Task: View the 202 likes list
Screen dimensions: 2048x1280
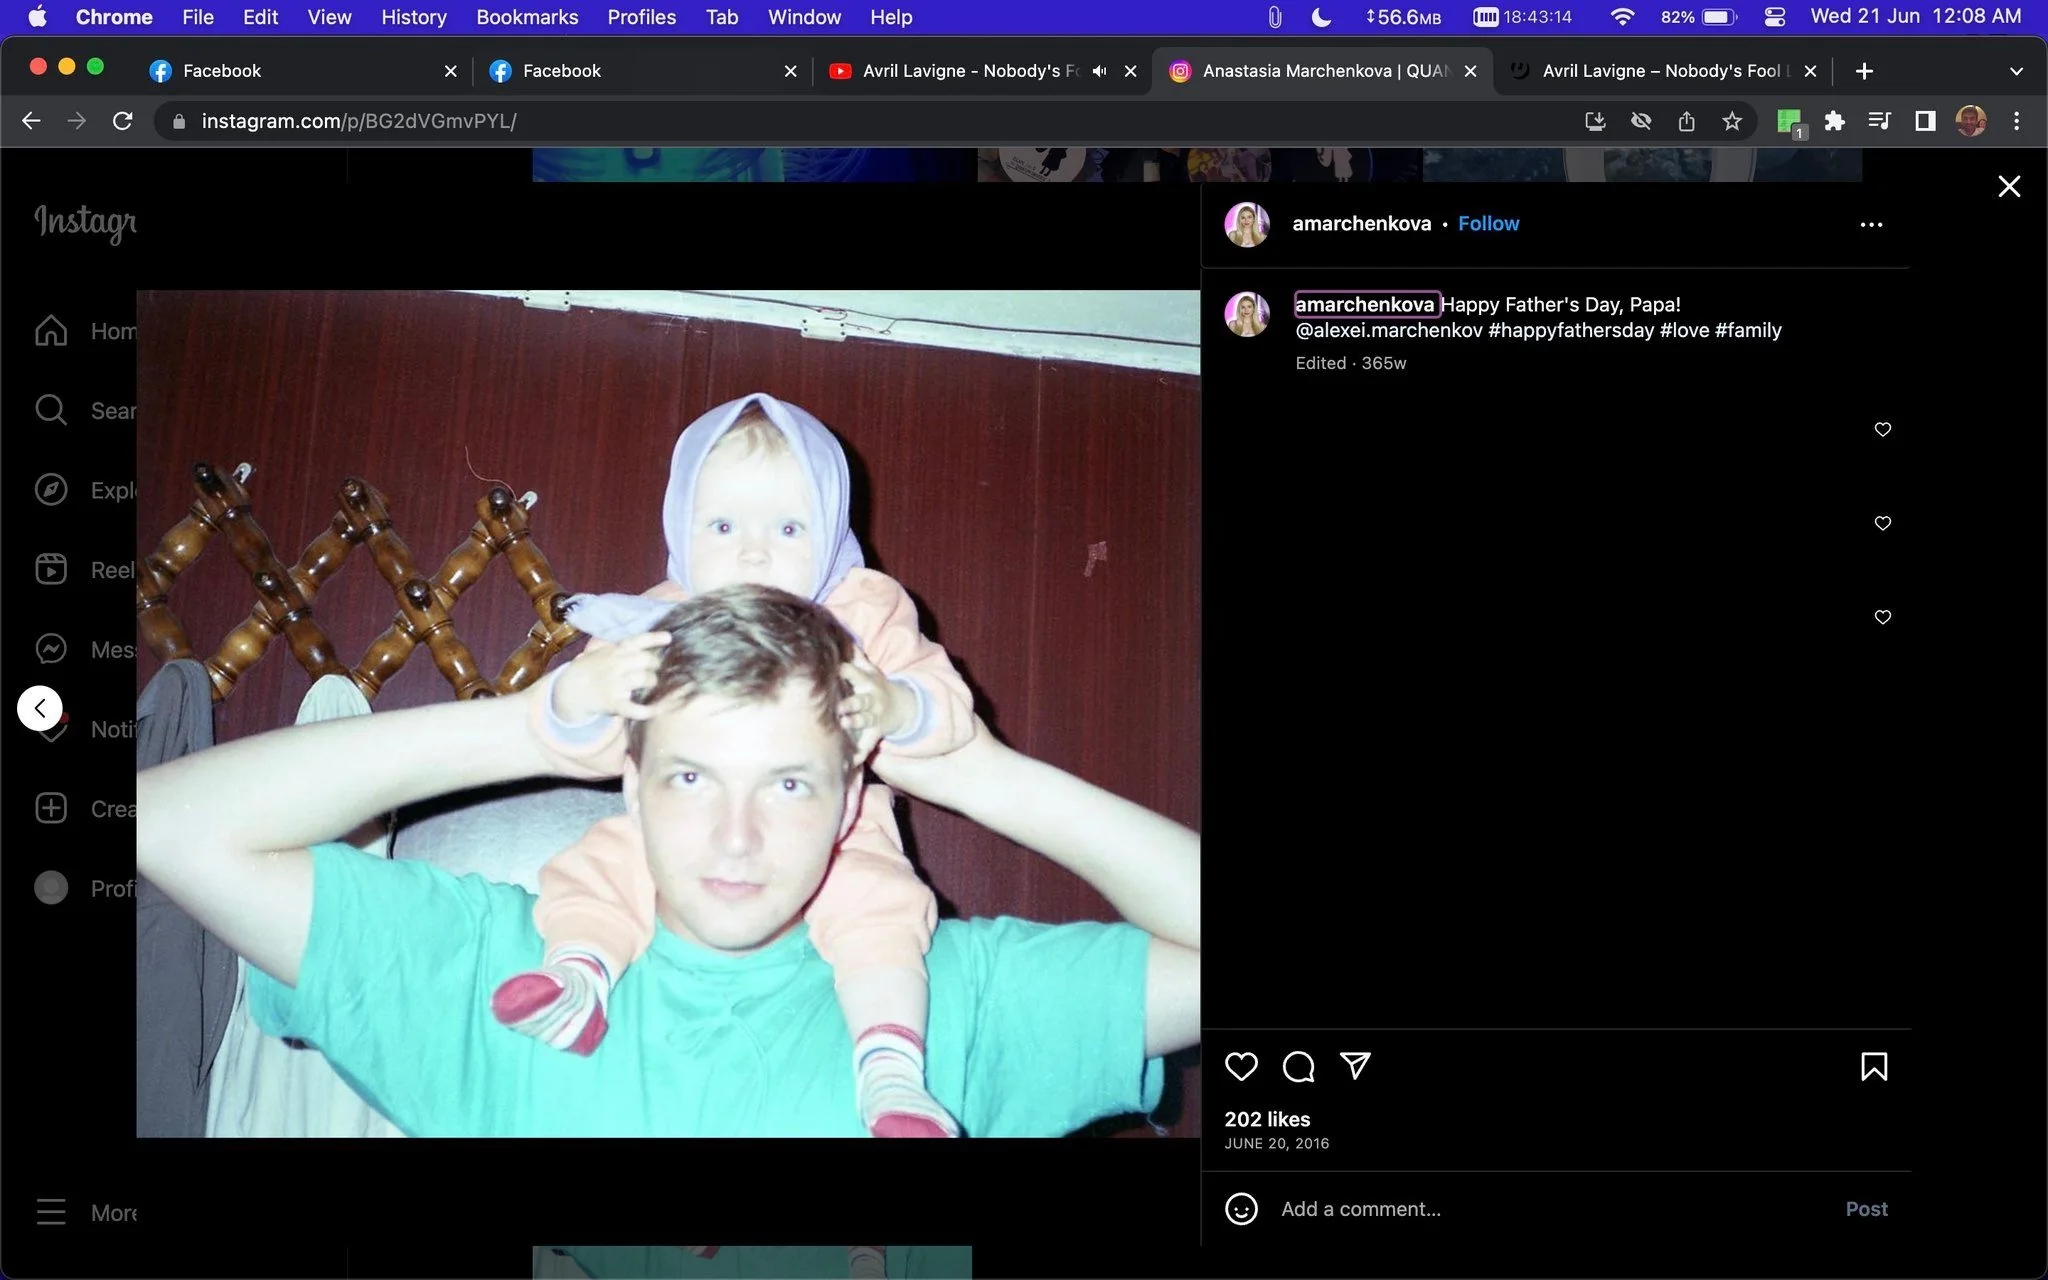Action: (x=1267, y=1119)
